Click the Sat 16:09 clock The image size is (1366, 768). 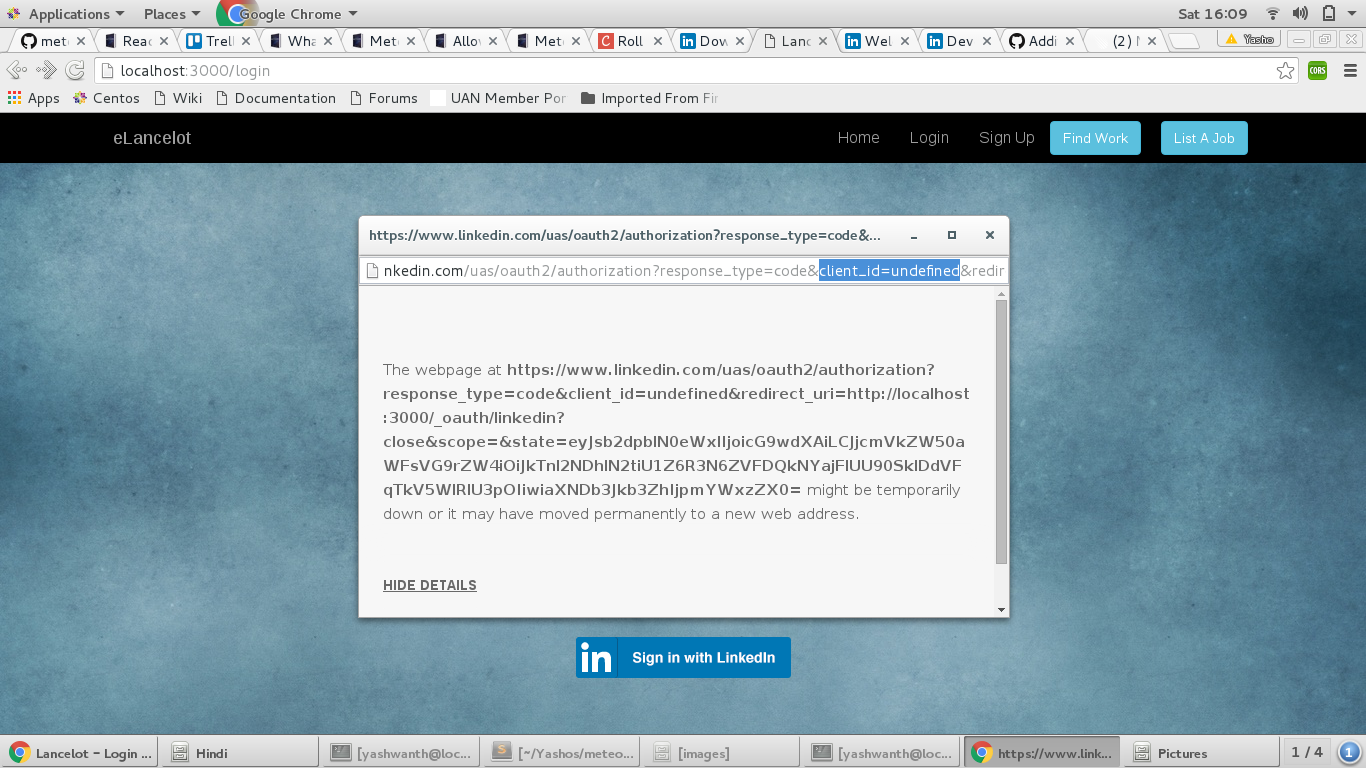[x=1212, y=14]
